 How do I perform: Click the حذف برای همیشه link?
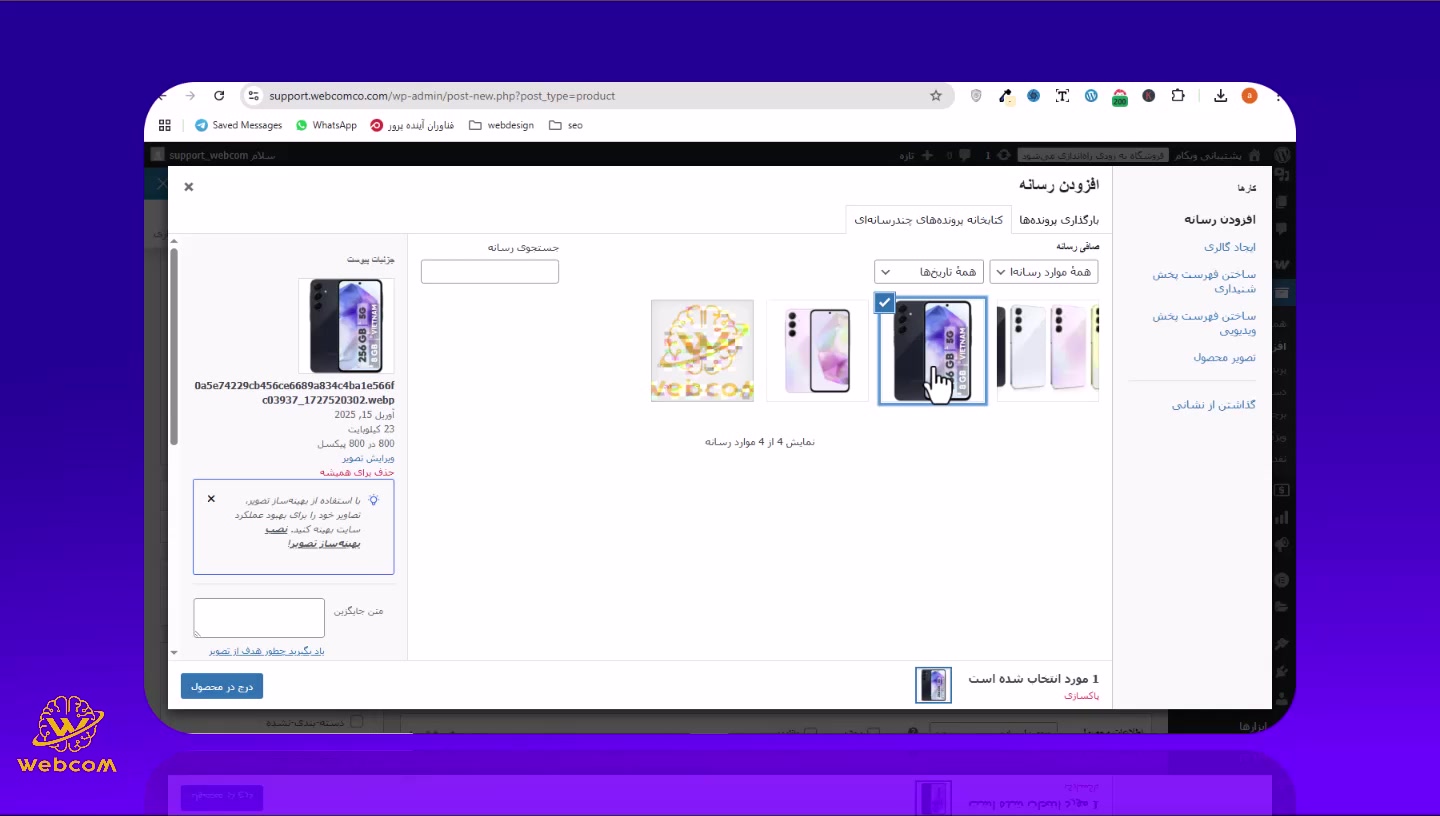point(357,472)
